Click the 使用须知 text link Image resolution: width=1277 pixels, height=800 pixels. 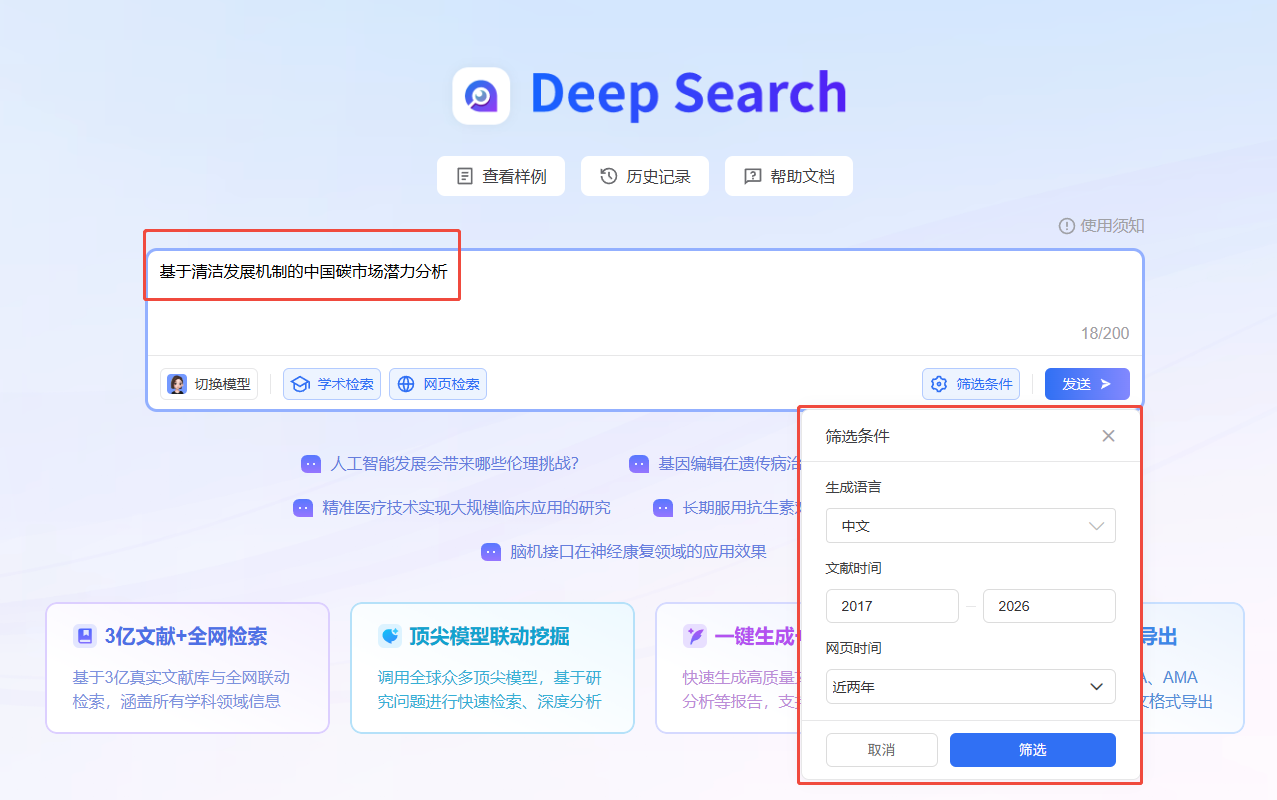[1112, 226]
